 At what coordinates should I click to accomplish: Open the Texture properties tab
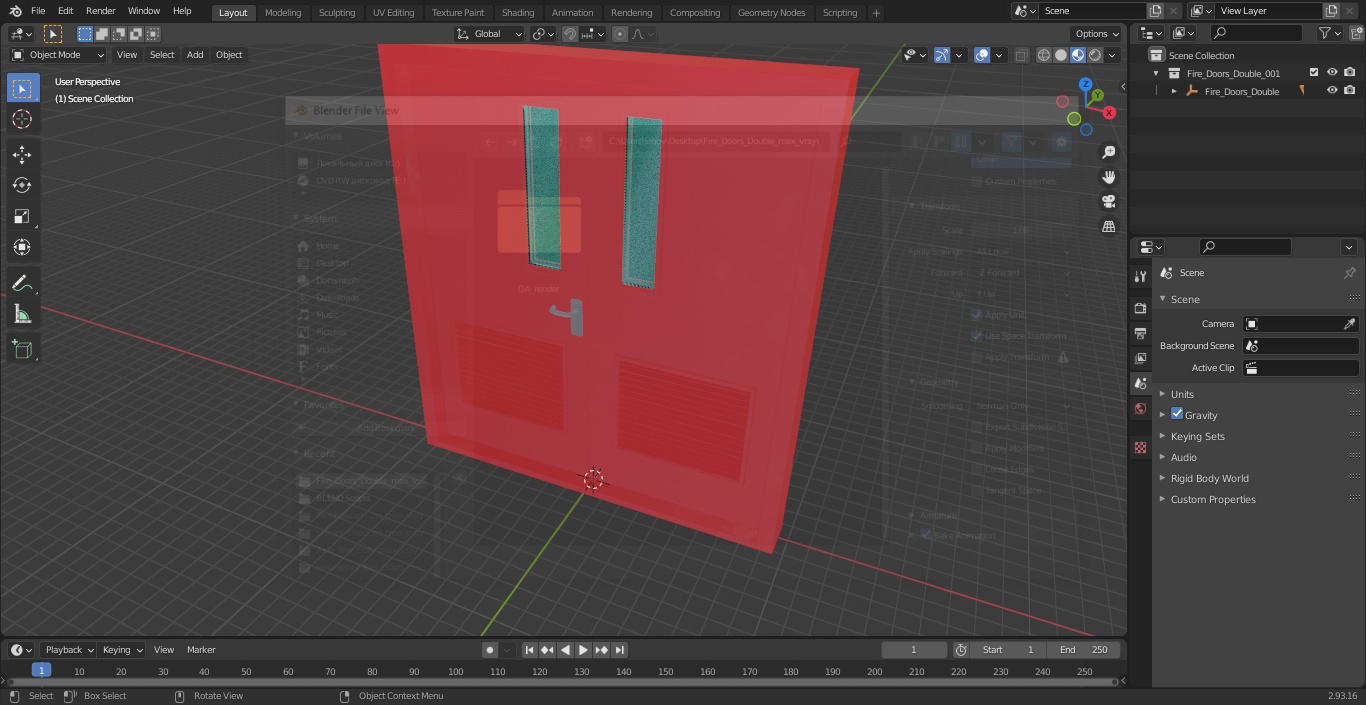click(1140, 447)
